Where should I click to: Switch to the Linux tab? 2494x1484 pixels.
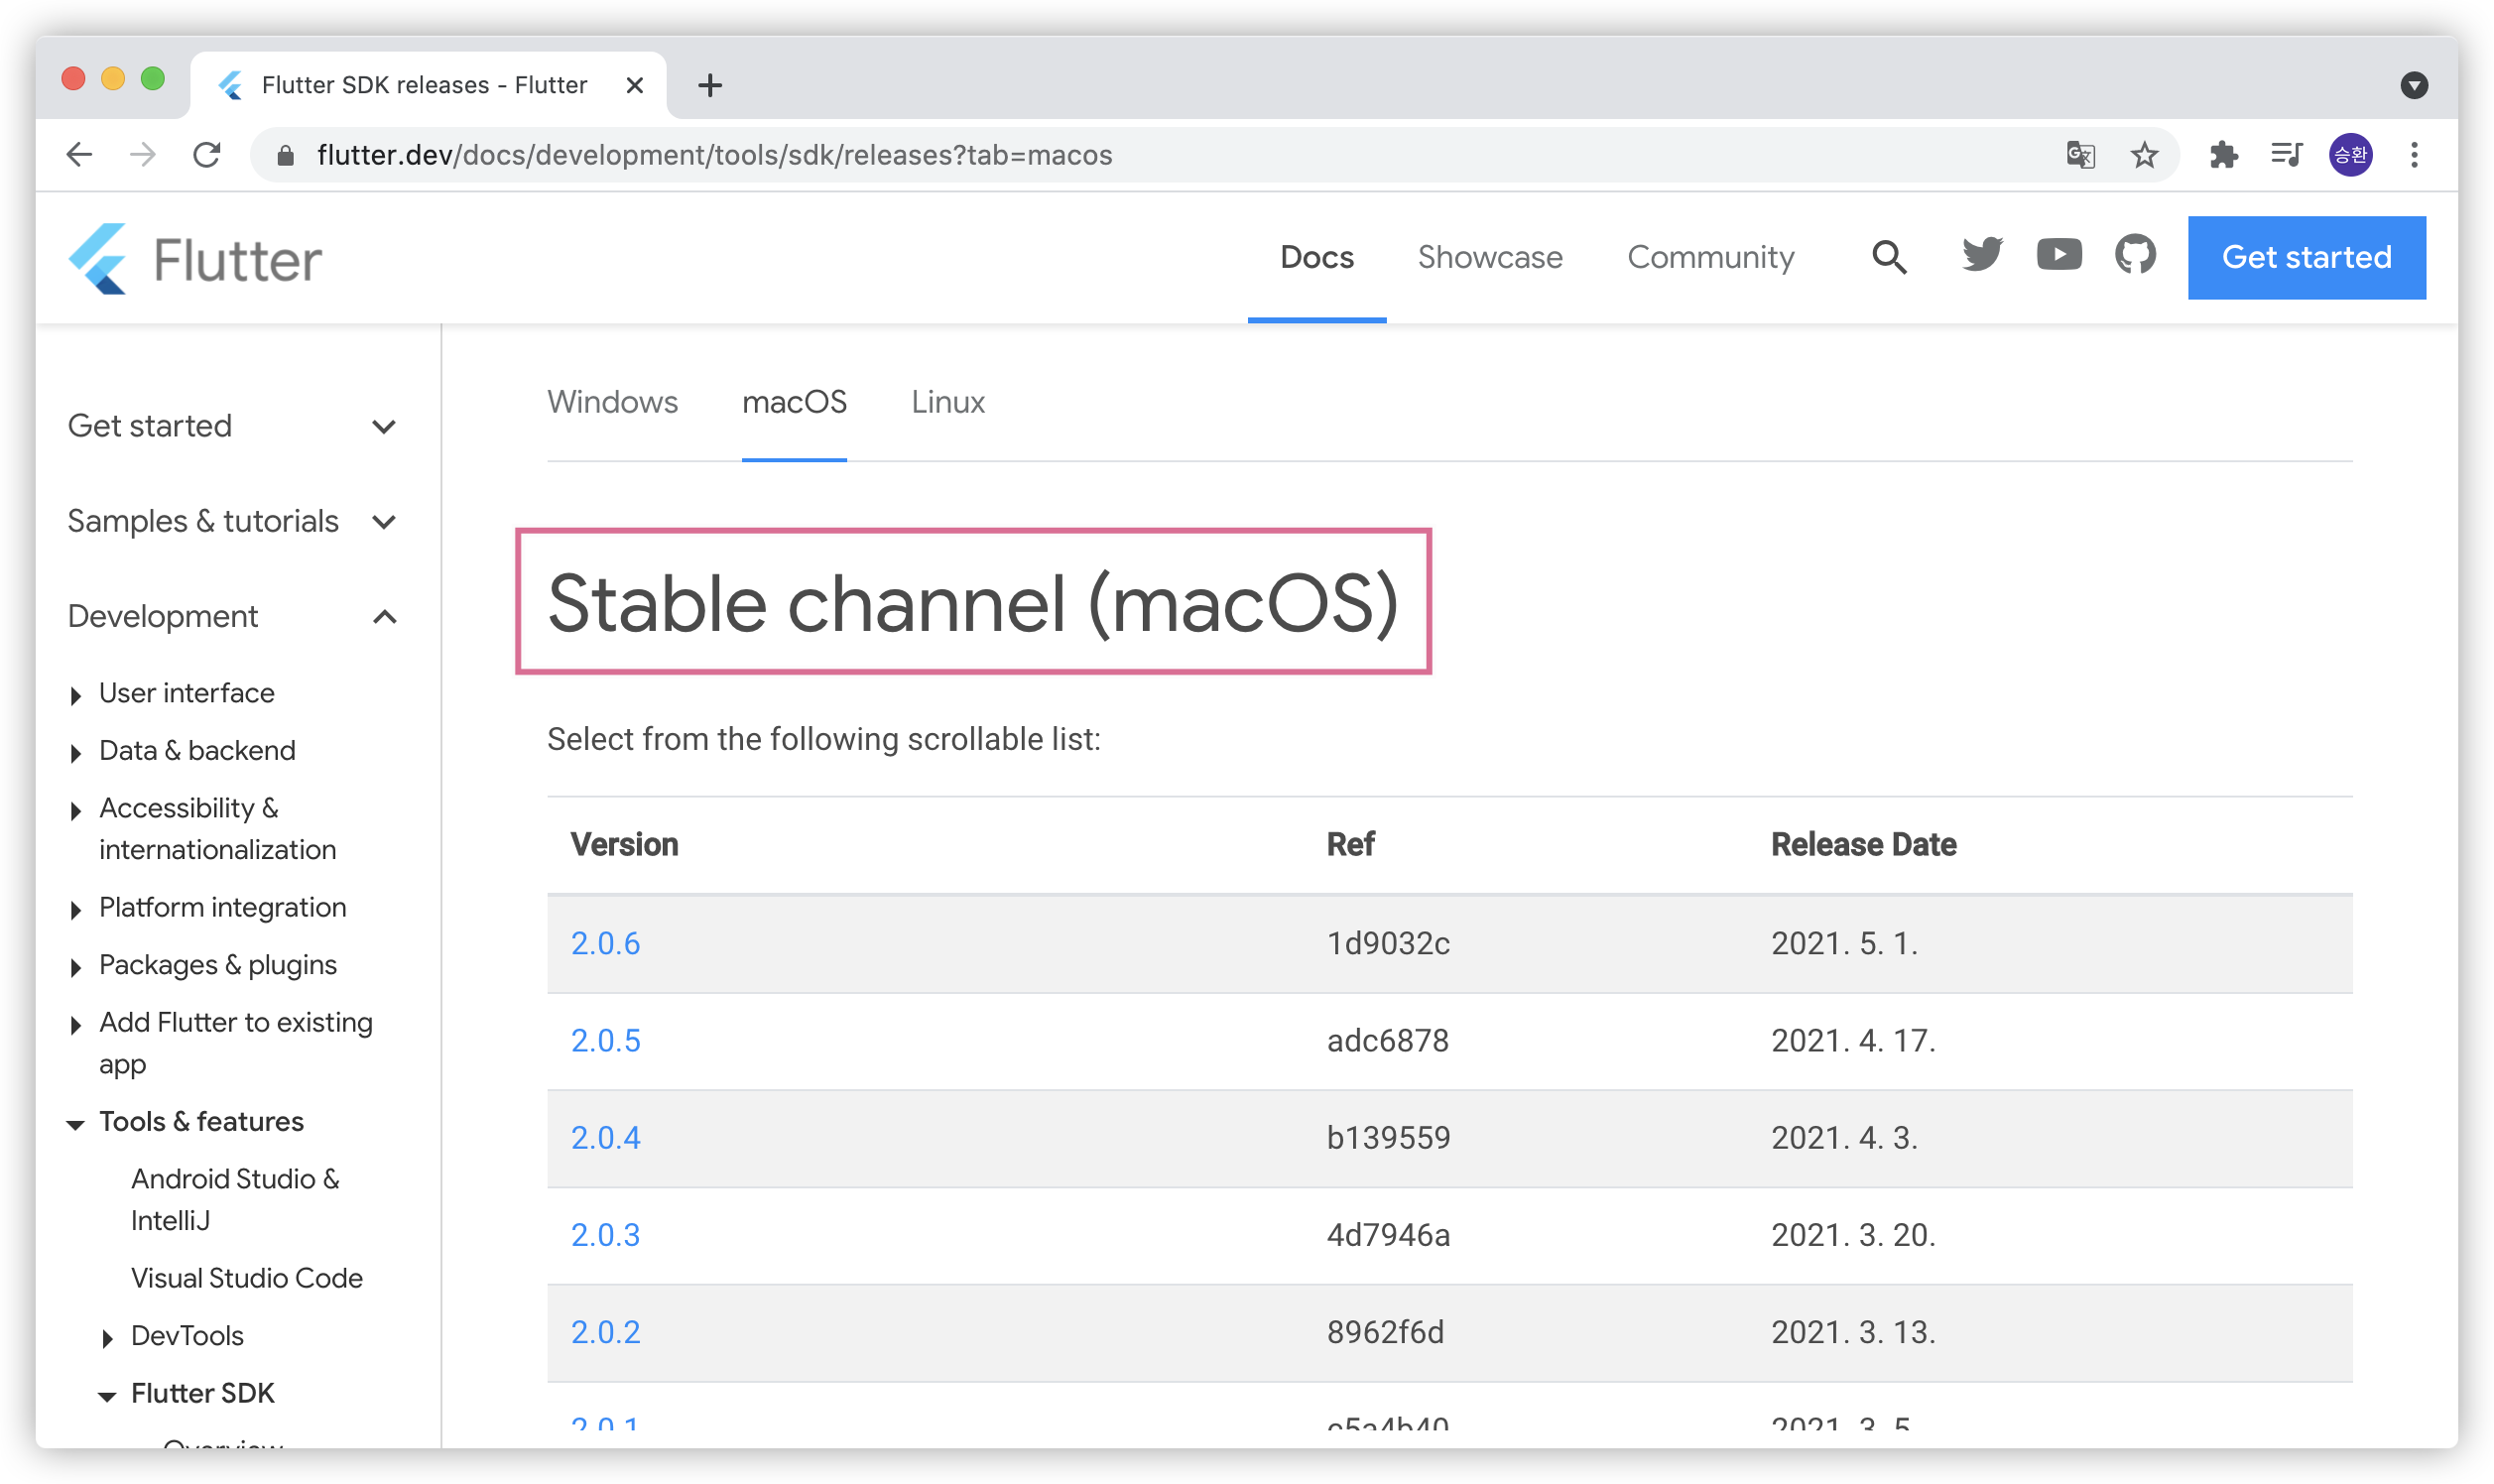[x=947, y=402]
